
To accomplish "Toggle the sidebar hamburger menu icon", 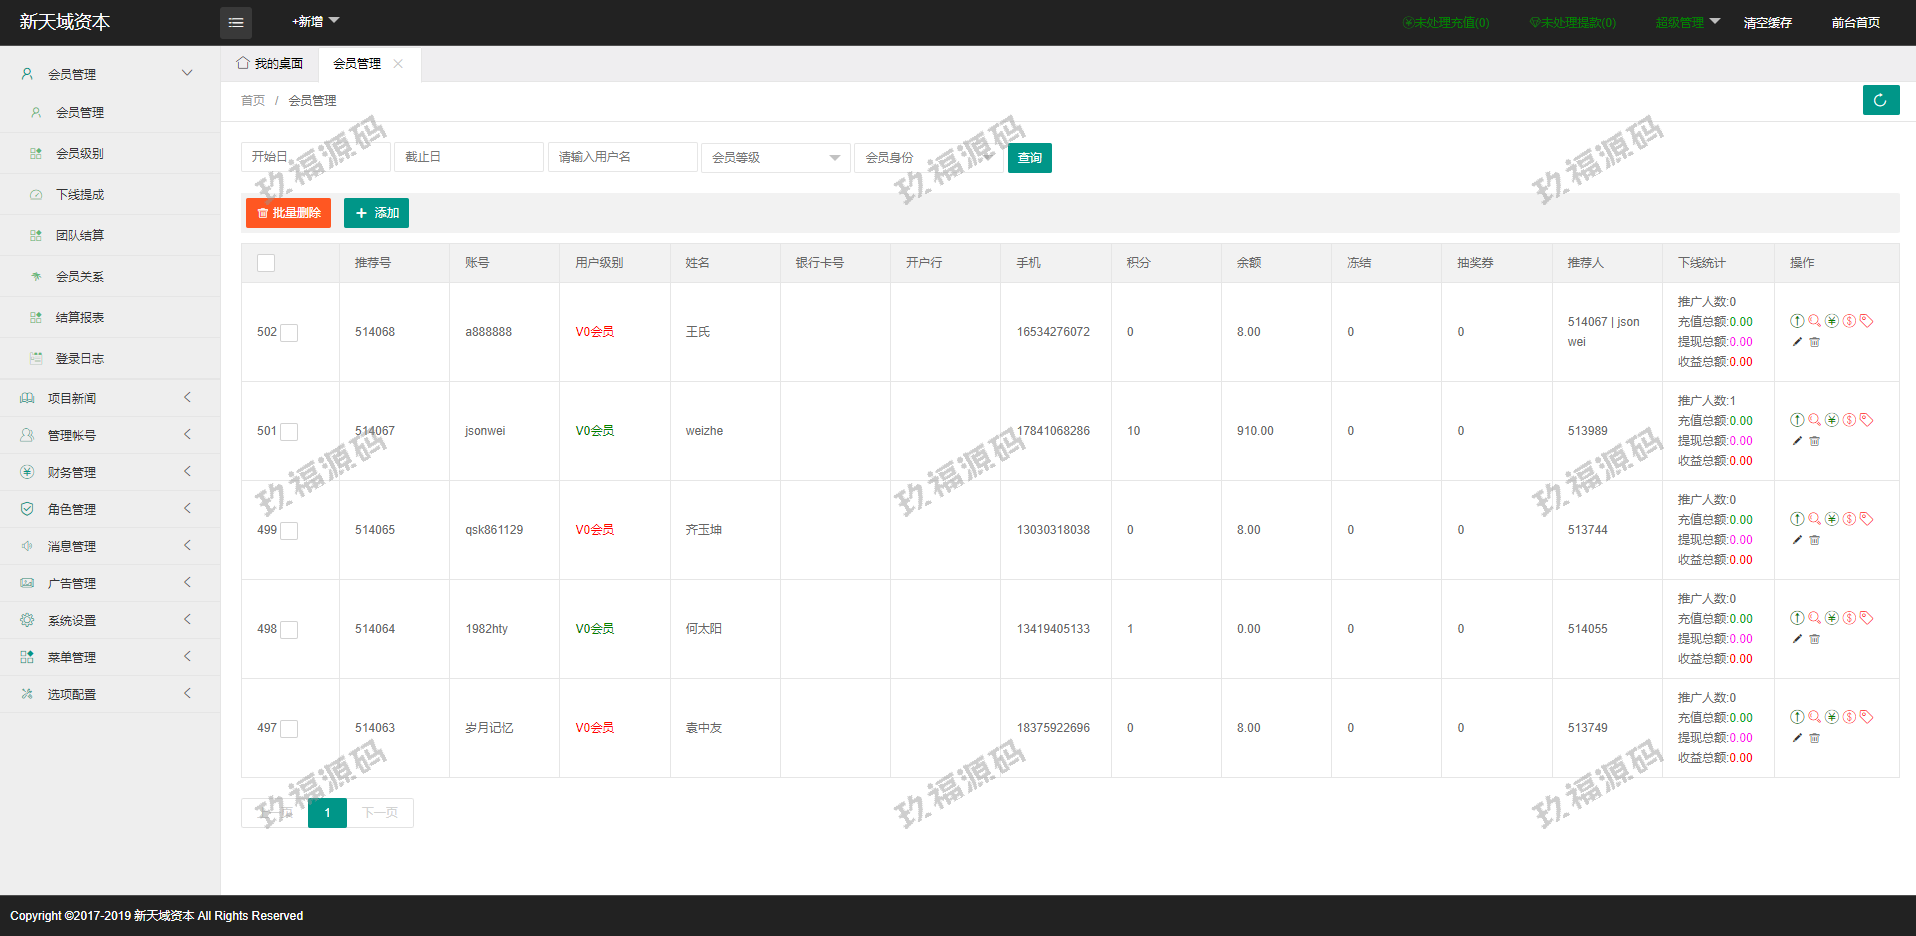I will click(236, 22).
